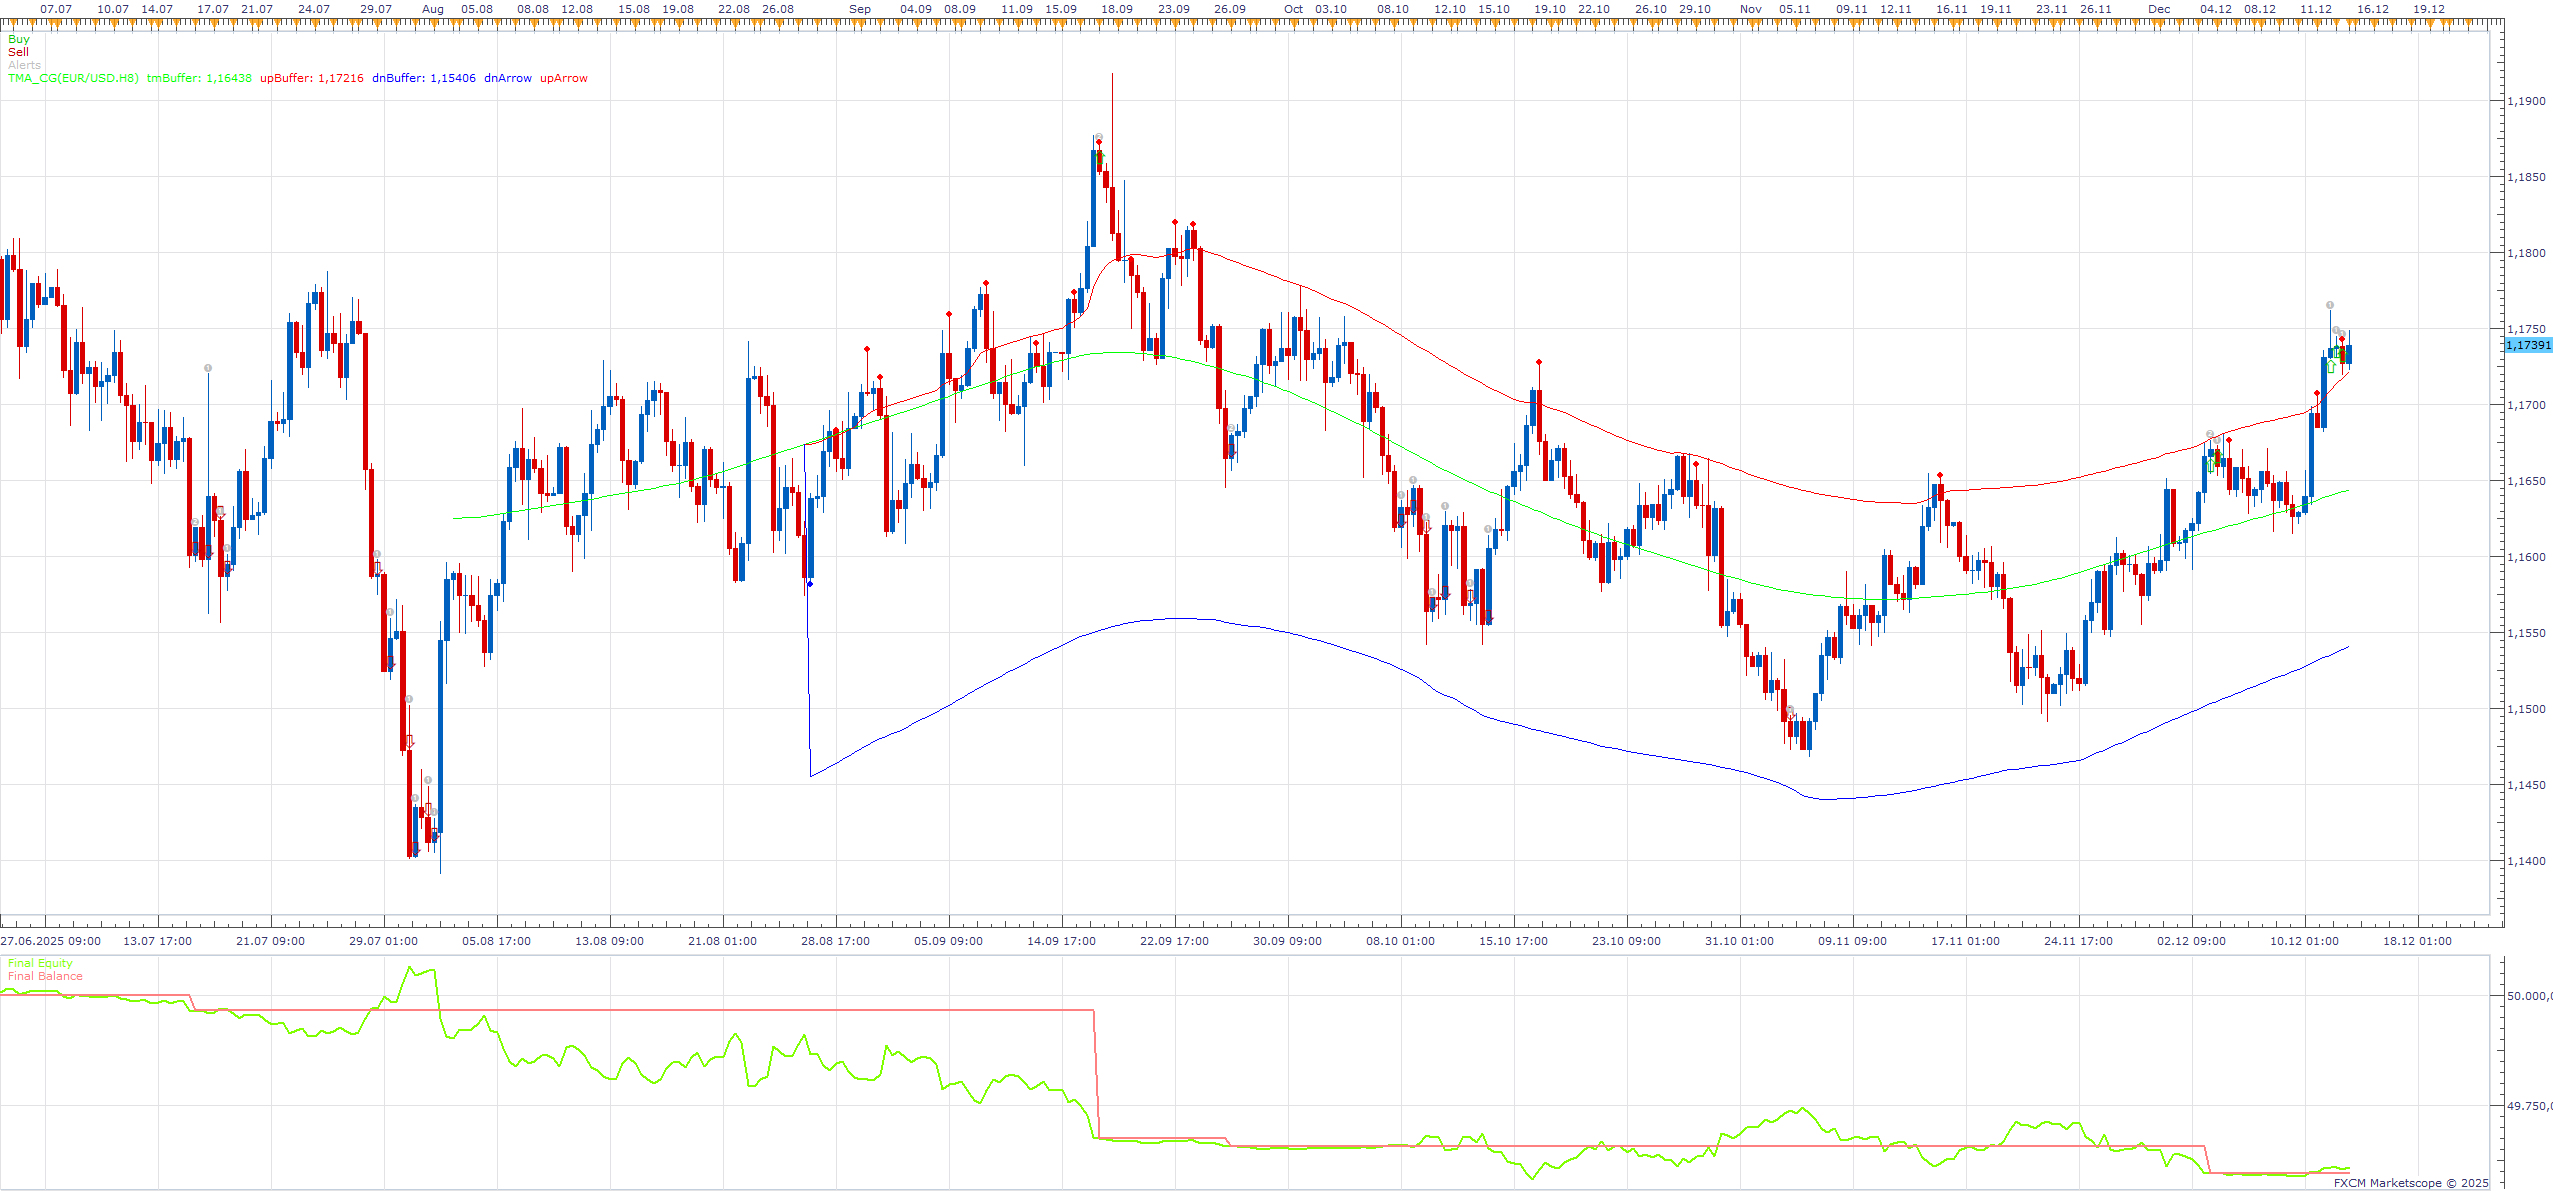2555x1191 pixels.
Task: Click the green "Buy" legend label
Action: click(18, 39)
